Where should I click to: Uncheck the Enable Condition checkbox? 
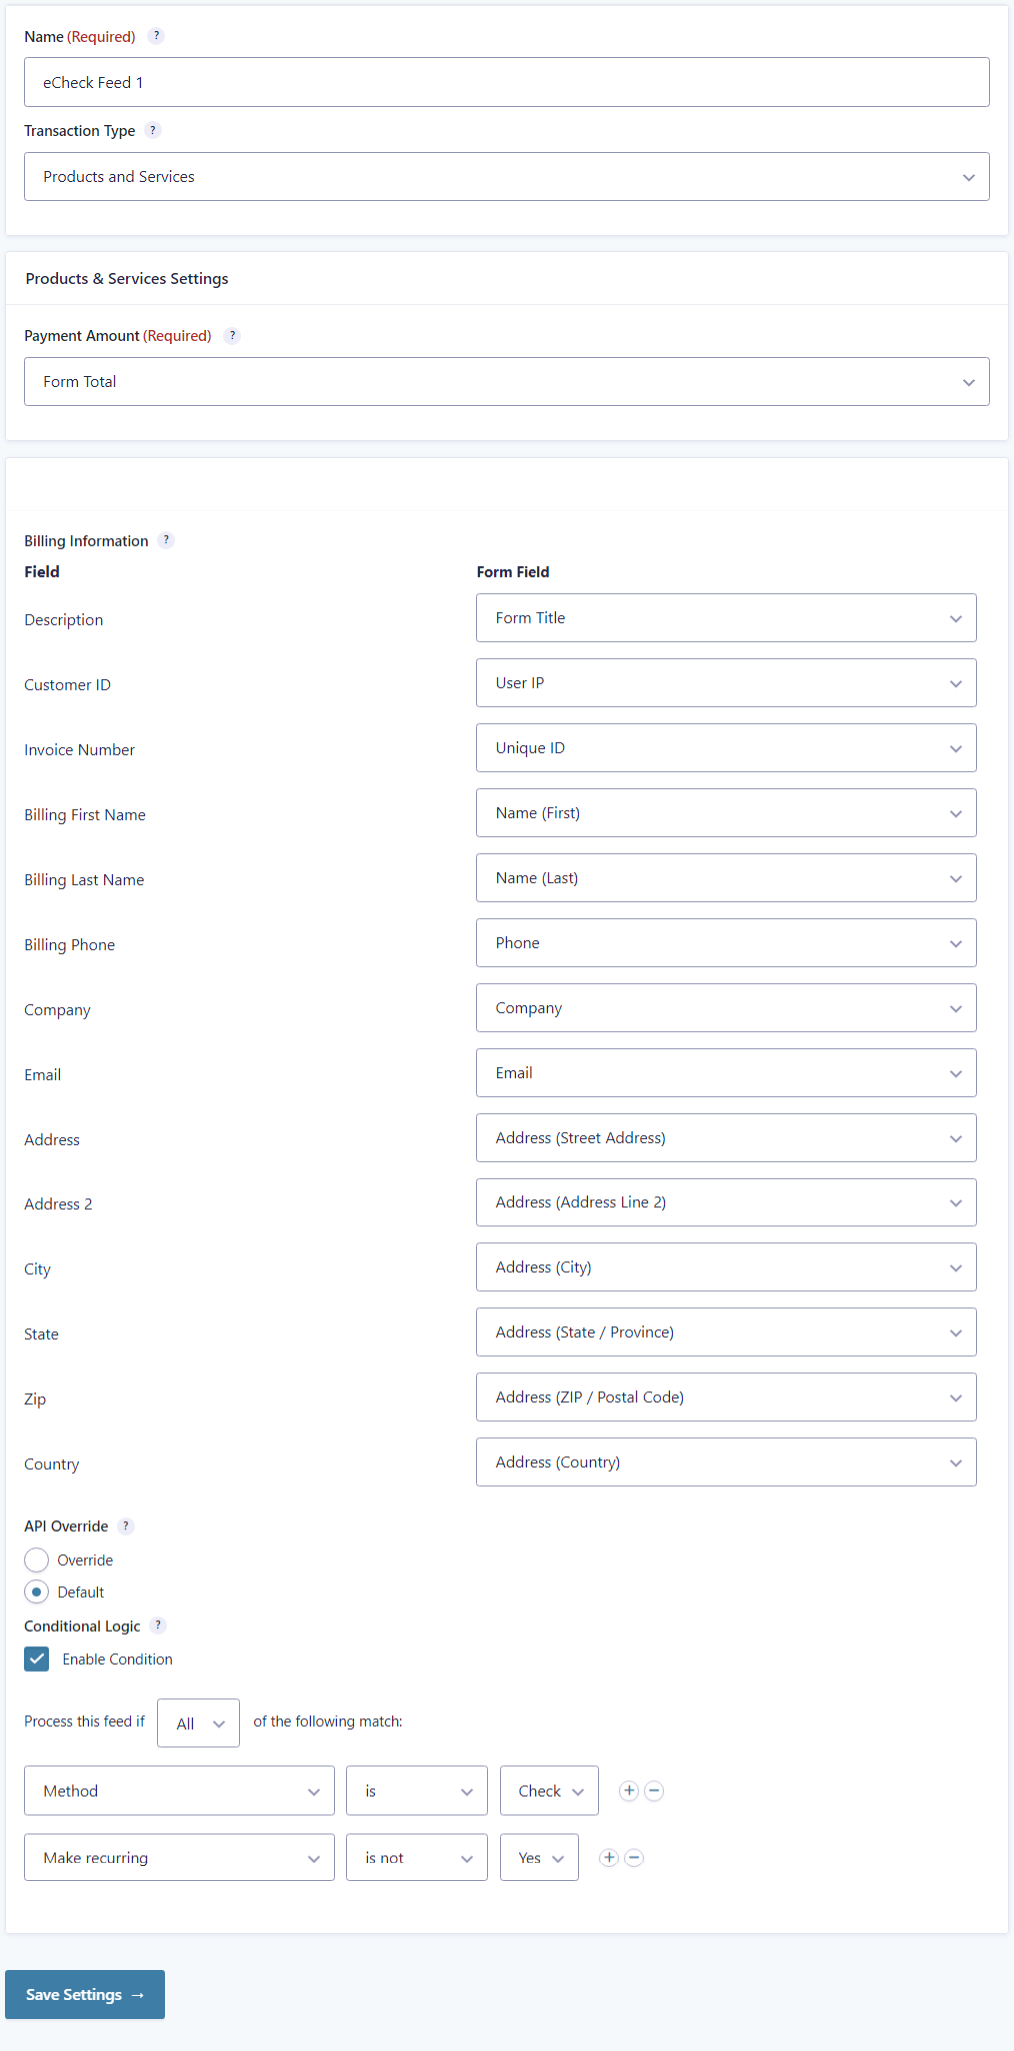point(37,1659)
